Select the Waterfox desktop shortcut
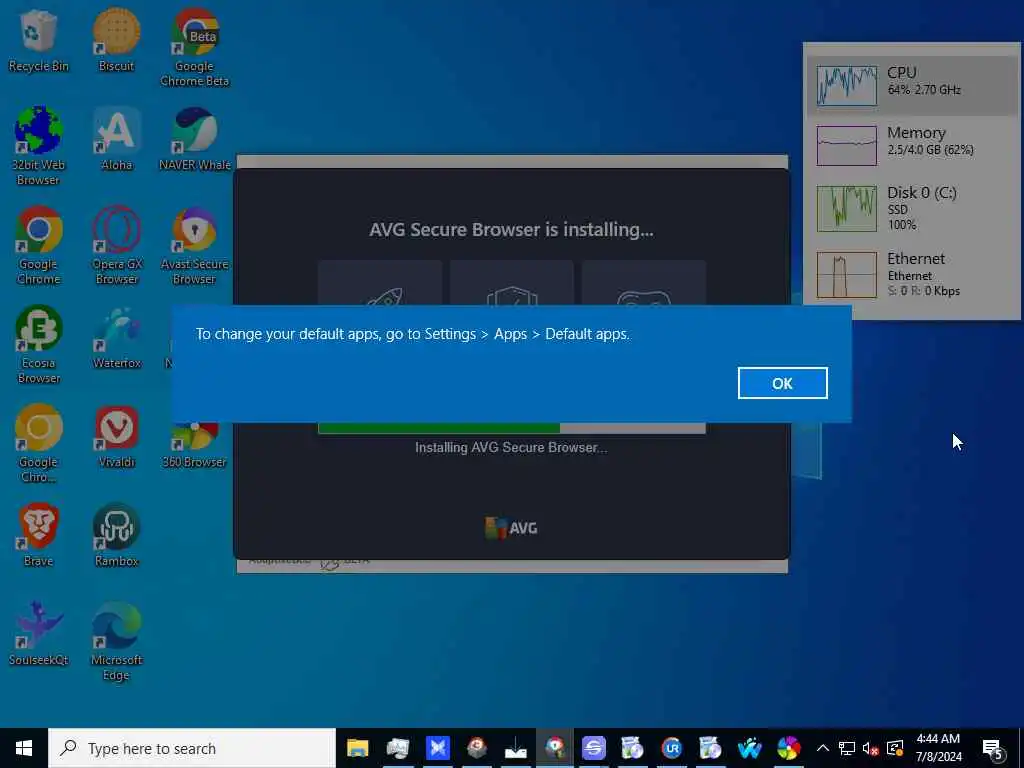This screenshot has height=768, width=1024. click(116, 338)
